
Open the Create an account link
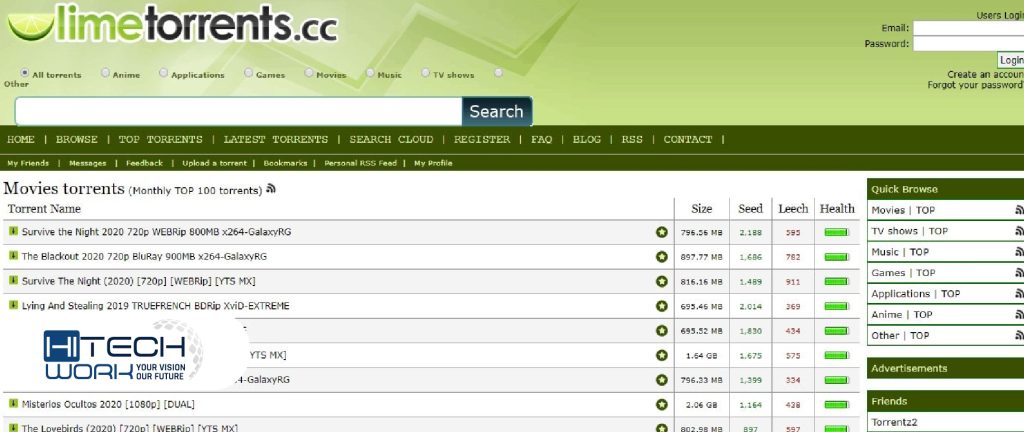(985, 74)
